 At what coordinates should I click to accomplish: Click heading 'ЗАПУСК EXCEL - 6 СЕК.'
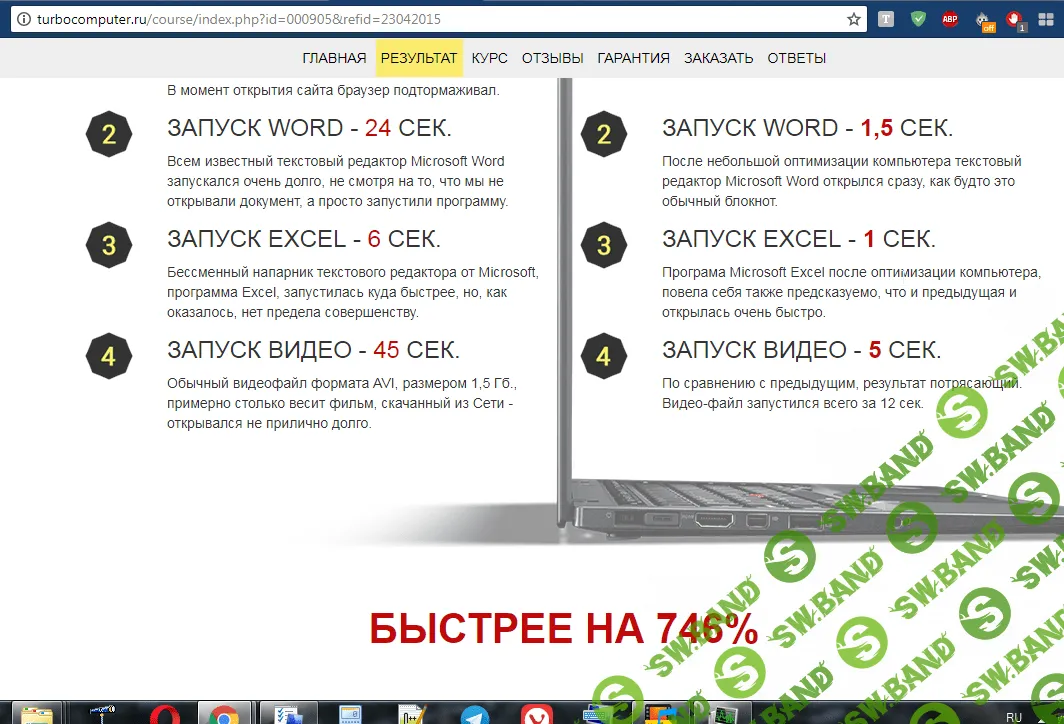(304, 239)
